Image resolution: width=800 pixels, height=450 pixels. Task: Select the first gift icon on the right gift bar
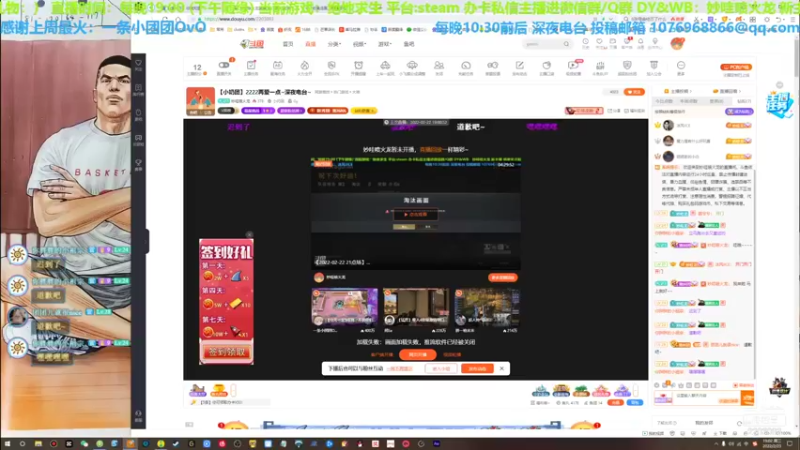(540, 391)
